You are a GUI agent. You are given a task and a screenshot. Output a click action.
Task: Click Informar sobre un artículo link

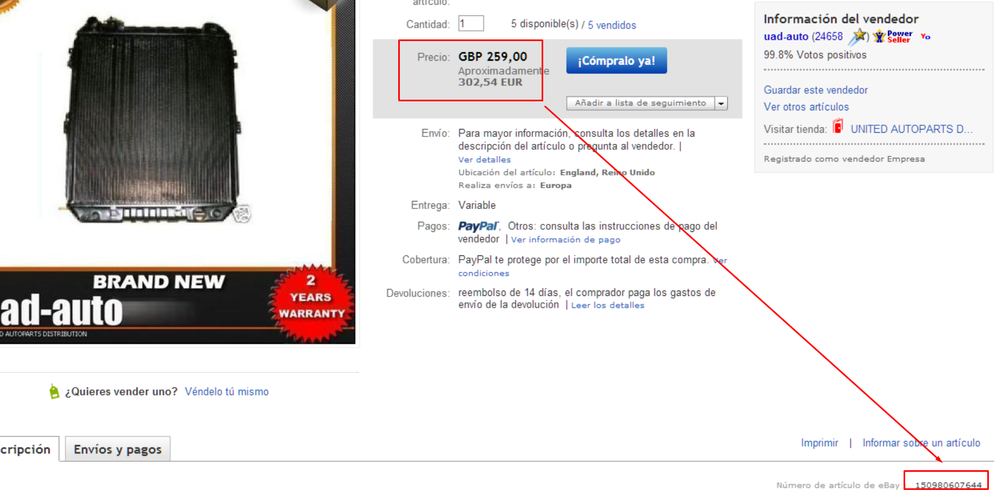921,443
